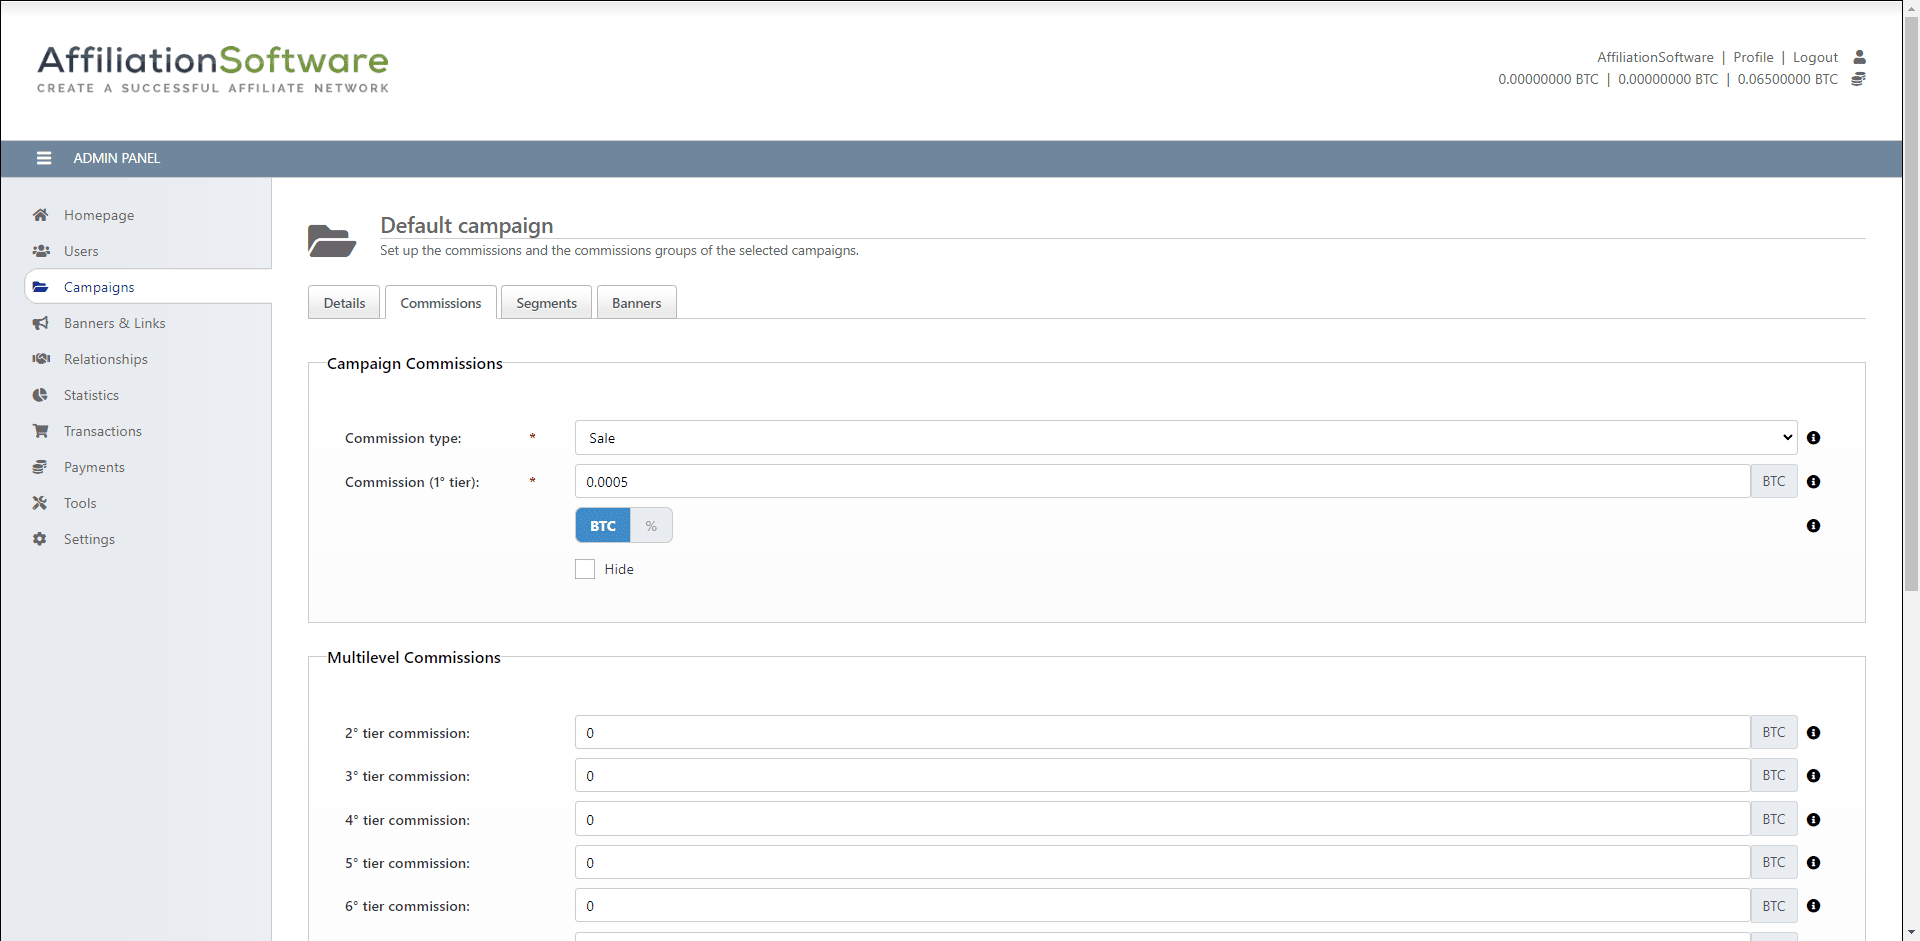Open Banners & Links megaphone icon
Screen dimensions: 1920x941
[41, 323]
